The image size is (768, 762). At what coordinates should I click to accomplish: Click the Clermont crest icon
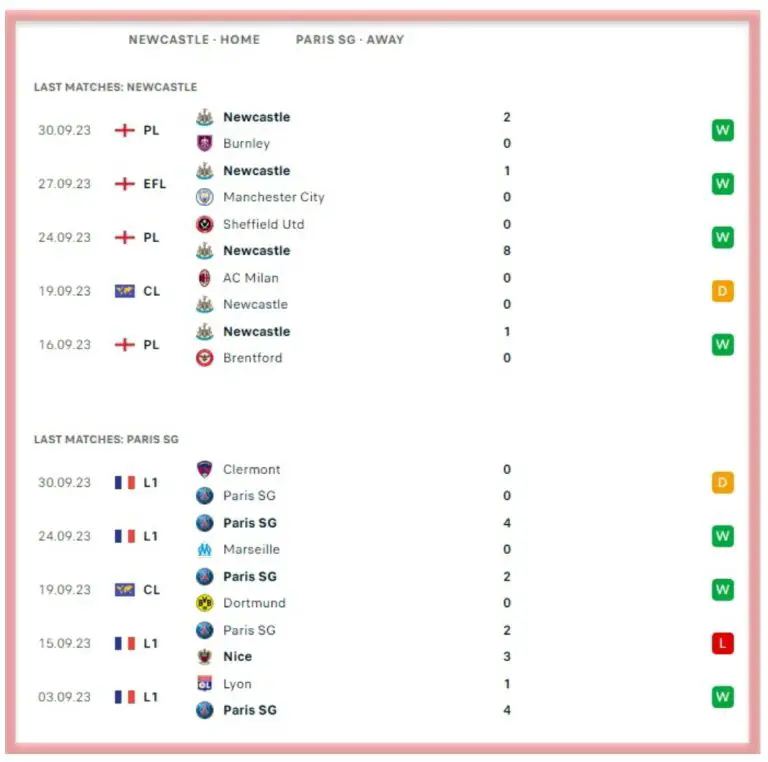click(x=205, y=469)
